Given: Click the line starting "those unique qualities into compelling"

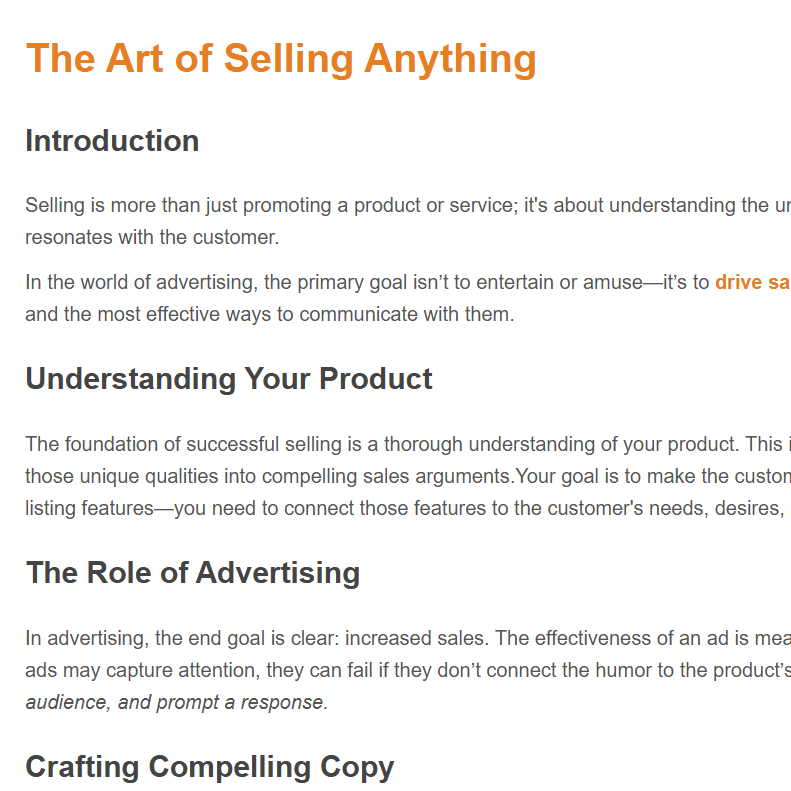Looking at the screenshot, I should coord(408,476).
